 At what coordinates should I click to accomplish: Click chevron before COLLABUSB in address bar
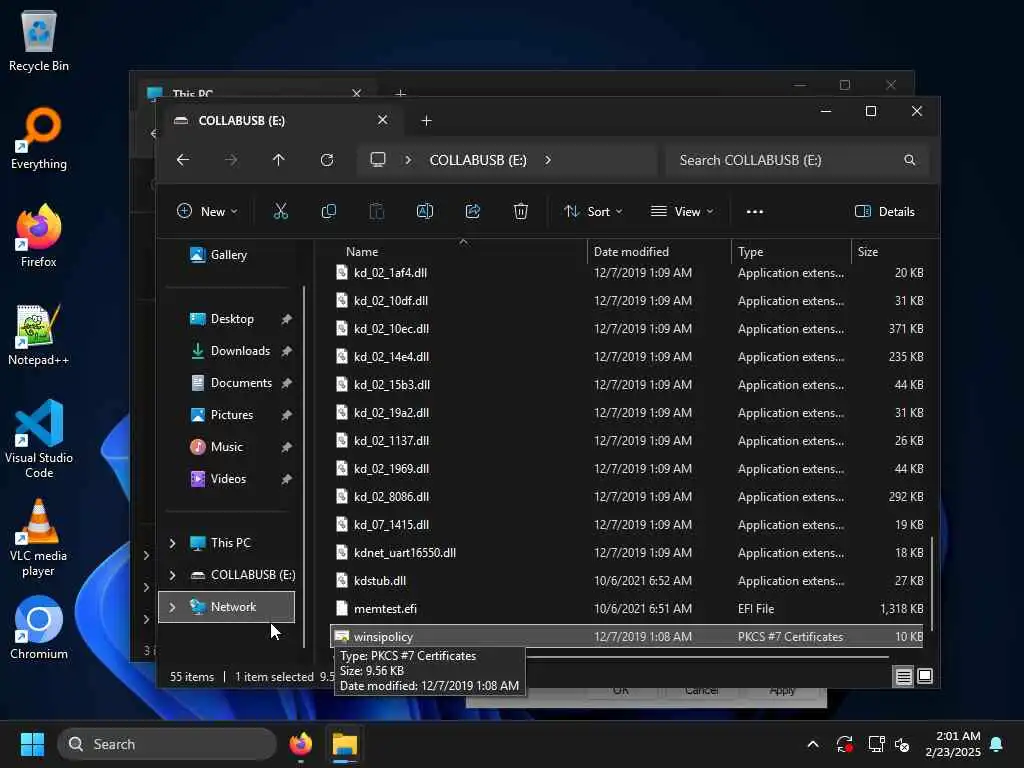point(408,160)
